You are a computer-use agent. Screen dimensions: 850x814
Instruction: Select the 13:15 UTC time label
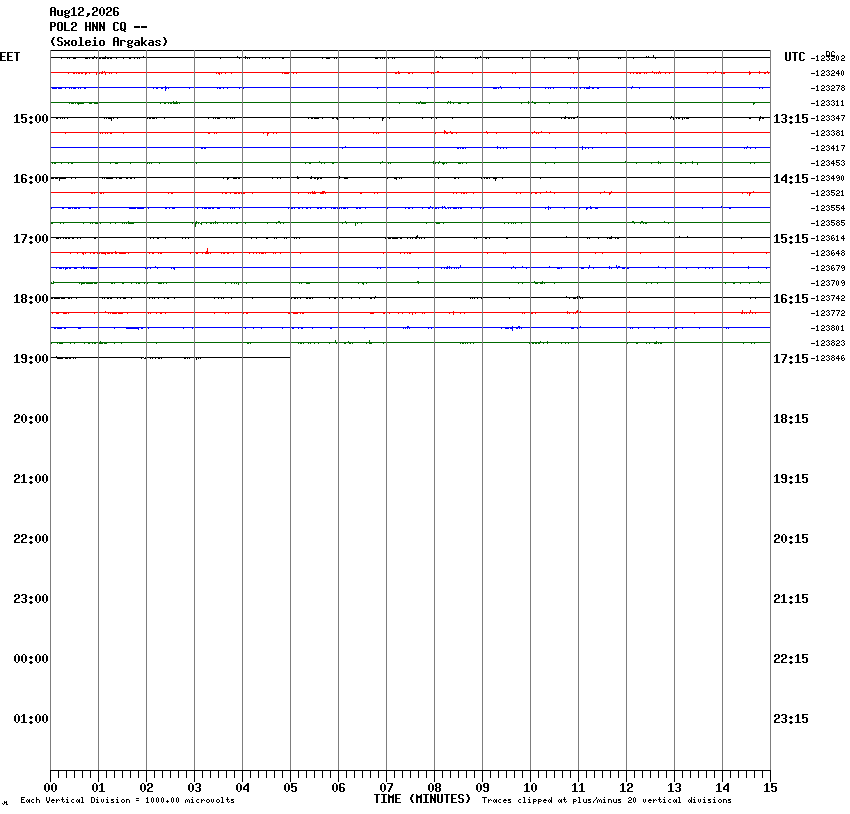click(x=790, y=119)
